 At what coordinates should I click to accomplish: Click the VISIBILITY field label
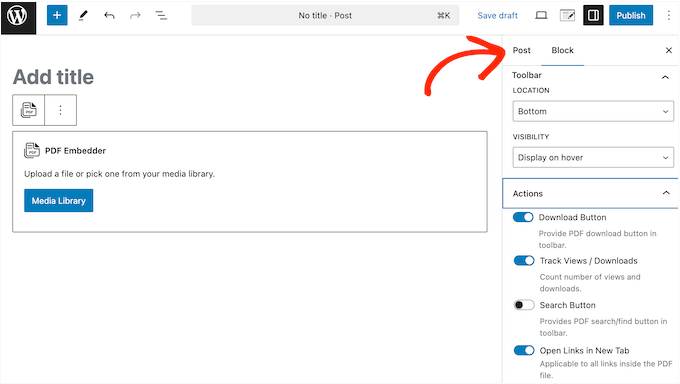531,137
